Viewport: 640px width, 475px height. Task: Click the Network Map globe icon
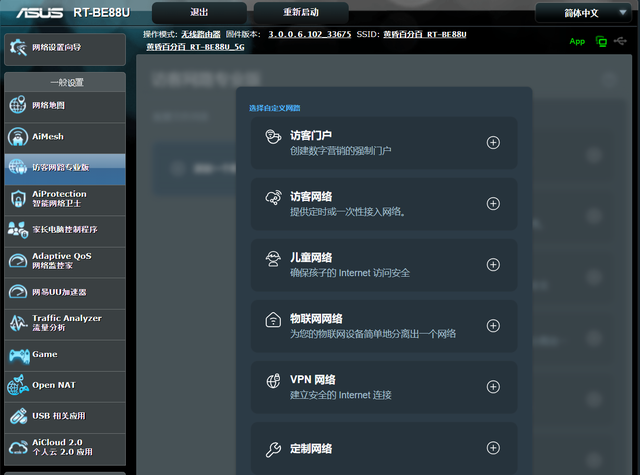point(18,105)
